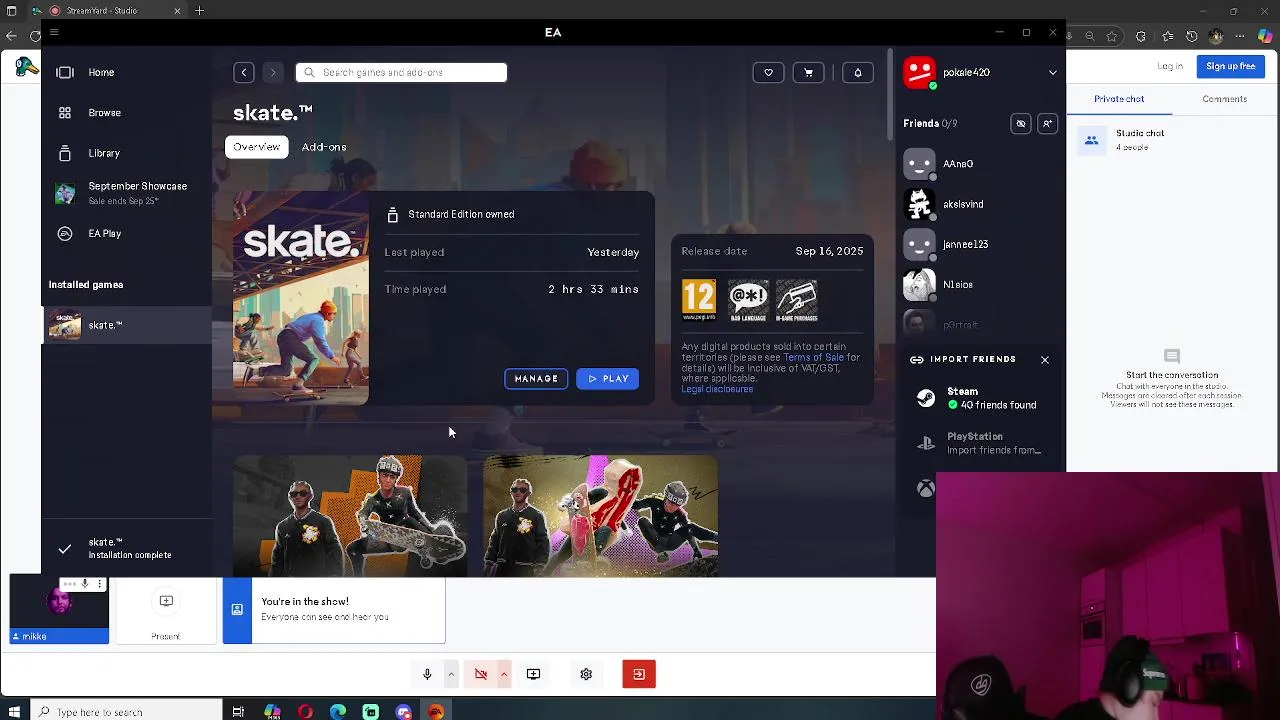Open the pink skaters promo thumbnail
Screen dimensions: 1280x720
(600, 516)
